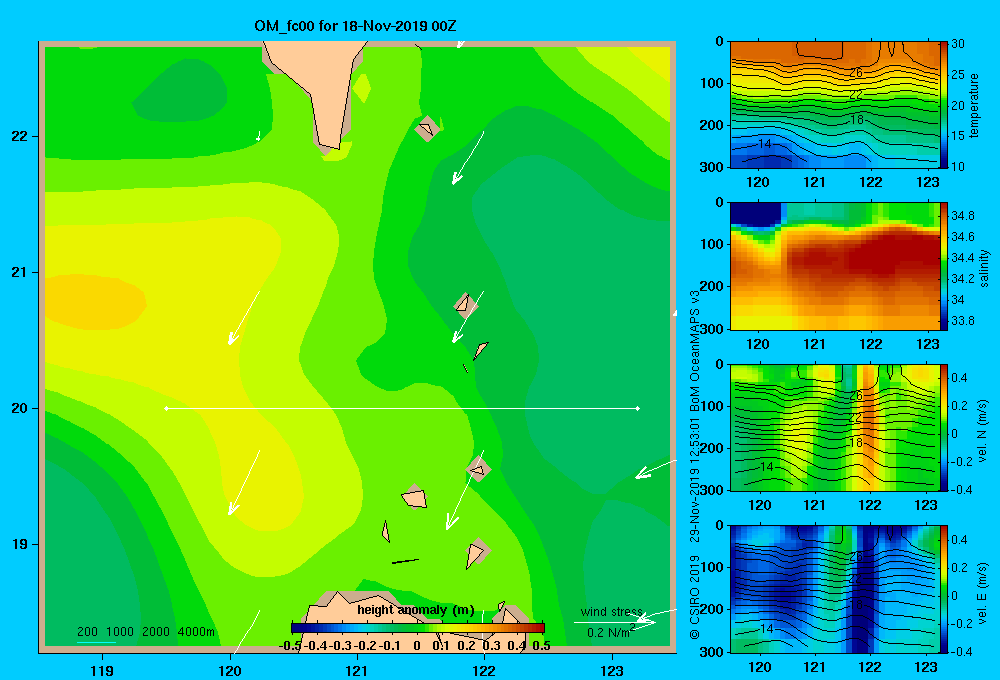Click the -0.5 tick on the height anomaly scale
The width and height of the screenshot is (1000, 680).
(291, 646)
